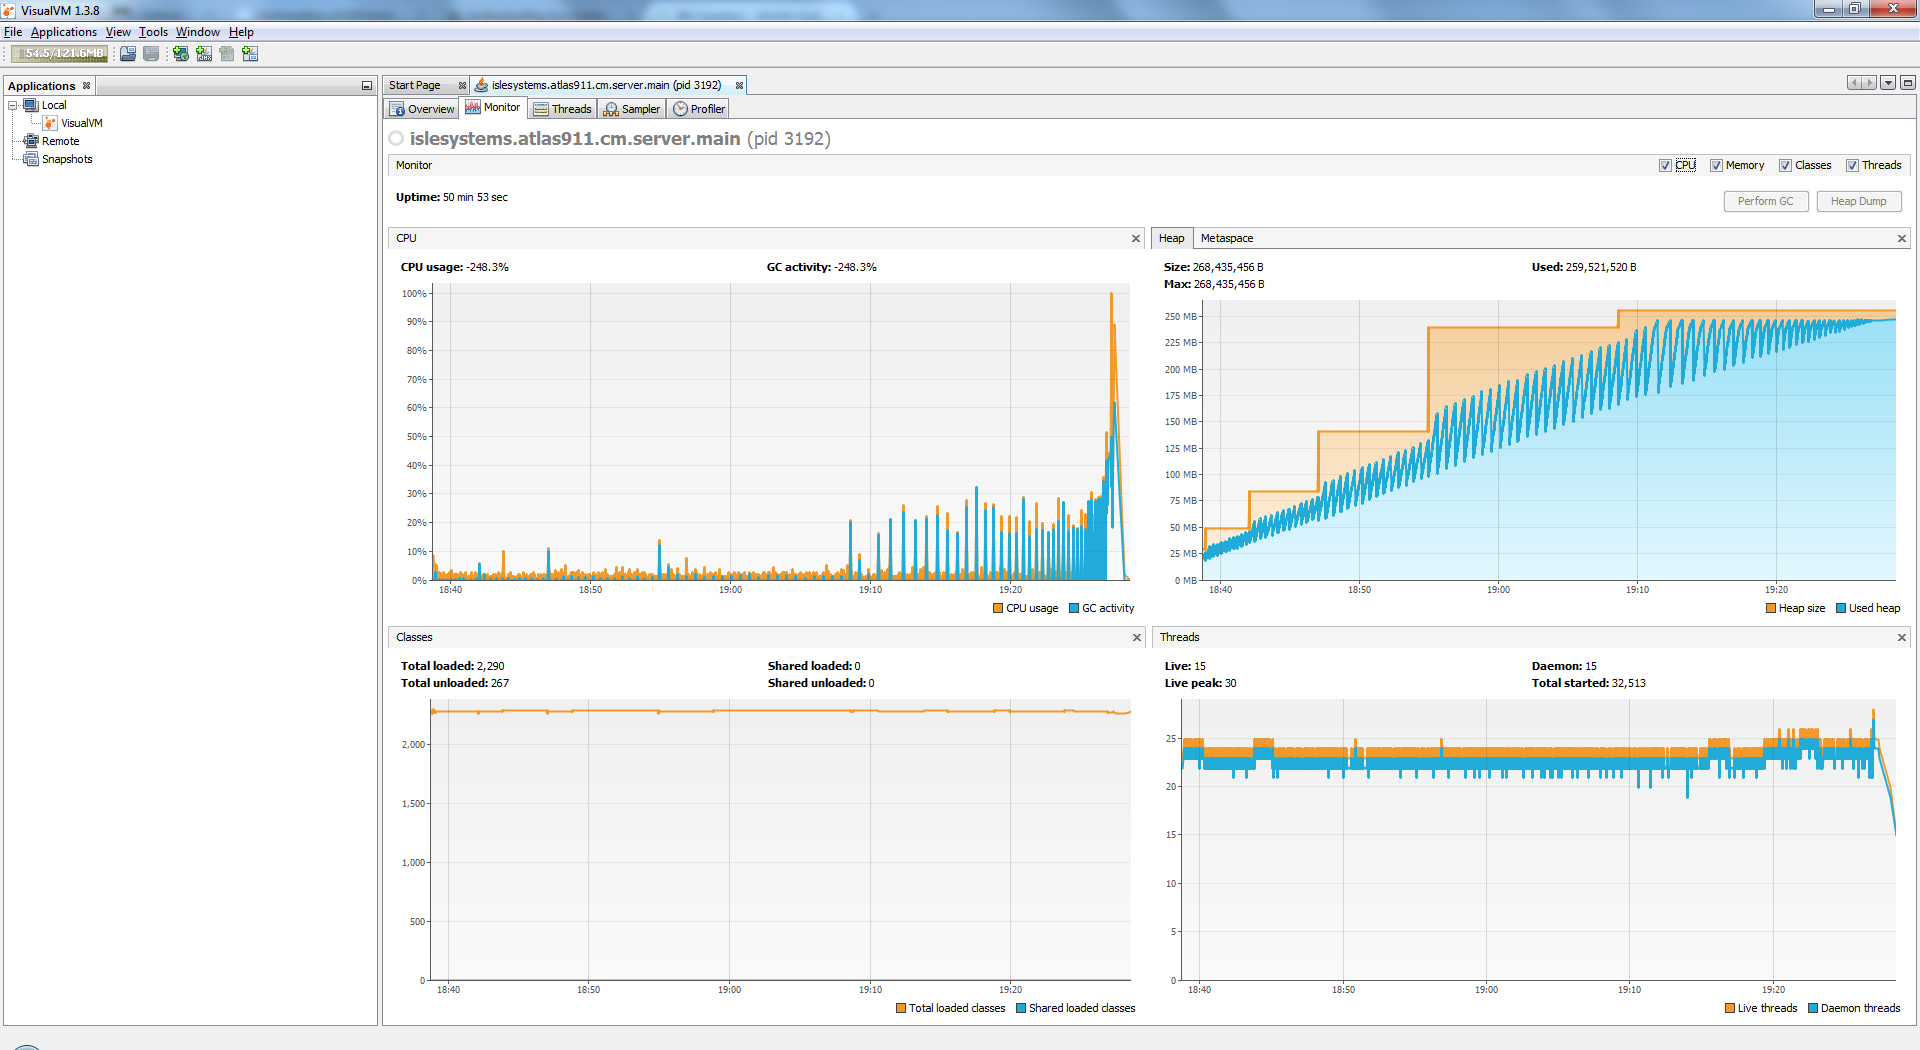Open the Applications menu
The height and width of the screenshot is (1050, 1920).
pyautogui.click(x=64, y=32)
